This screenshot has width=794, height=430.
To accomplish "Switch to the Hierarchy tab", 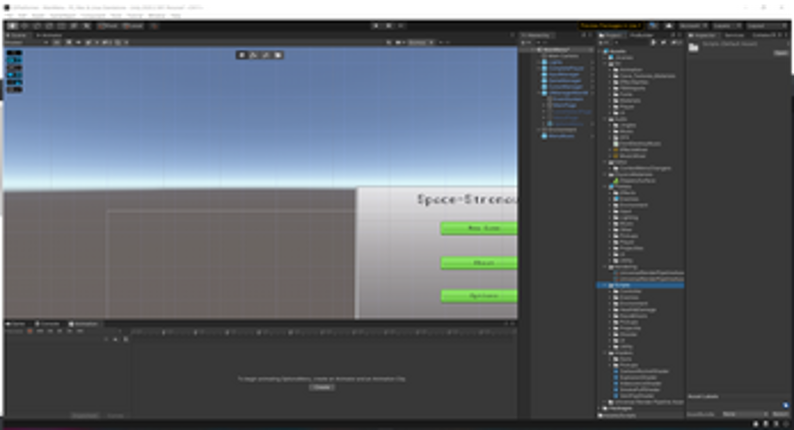I will [538, 35].
